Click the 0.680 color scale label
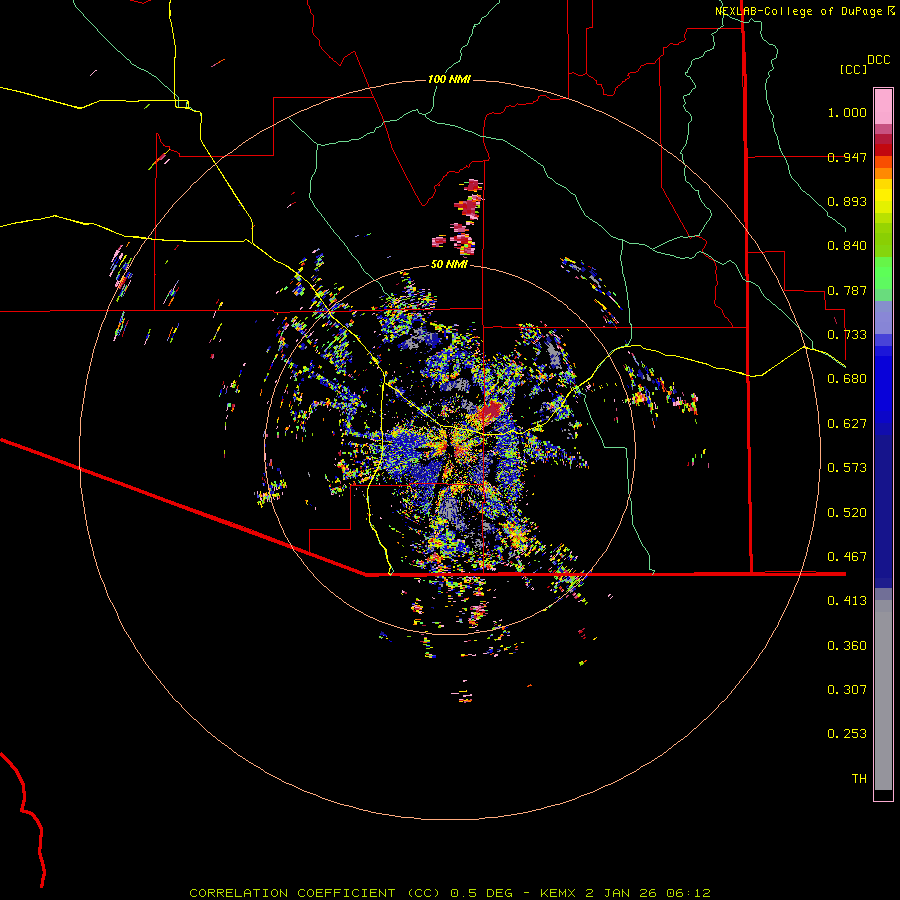The width and height of the screenshot is (900, 900). [x=847, y=379]
